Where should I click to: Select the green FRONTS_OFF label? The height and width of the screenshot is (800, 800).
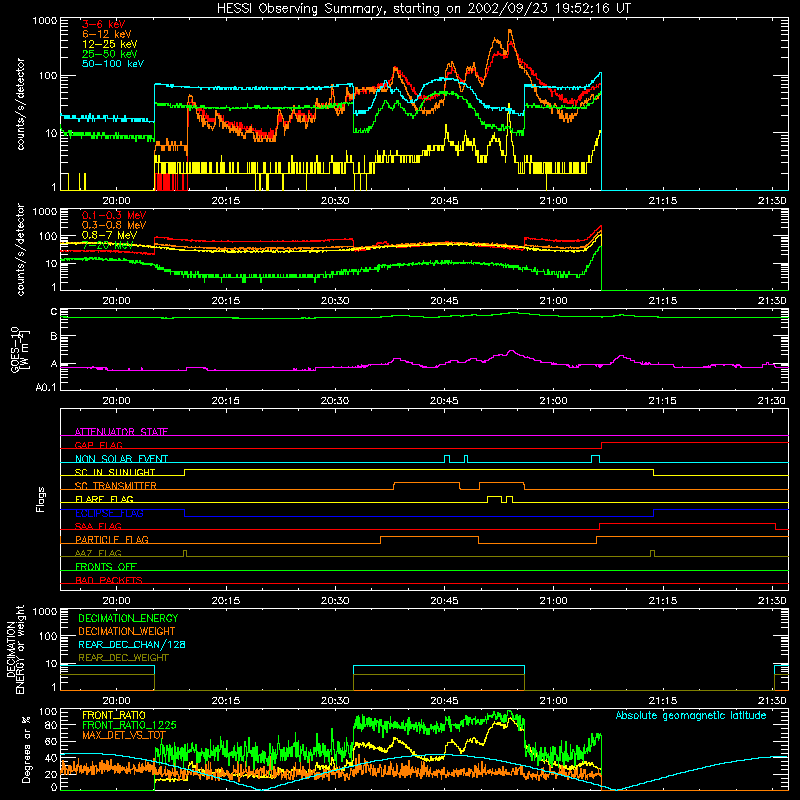pos(106,566)
